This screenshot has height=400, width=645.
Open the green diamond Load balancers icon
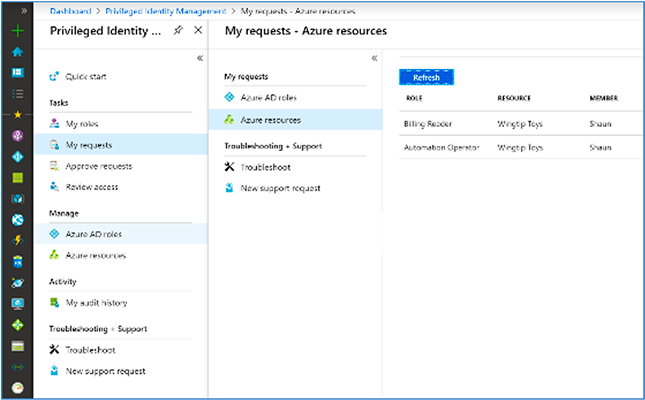coord(18,325)
